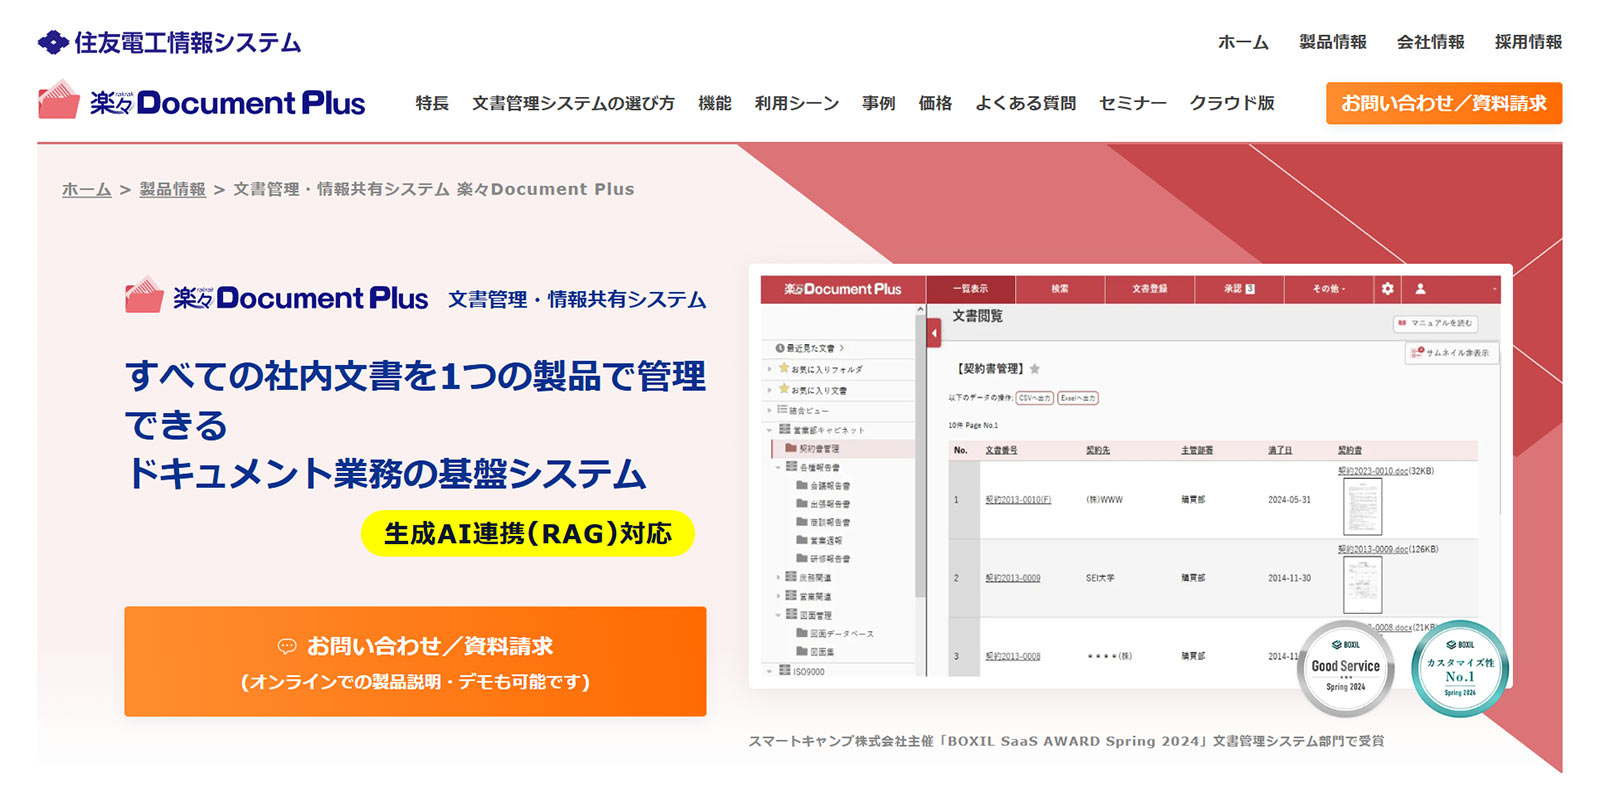The width and height of the screenshot is (1600, 789).
Task: Open 採用情報 in the top menu
Action: point(1528,42)
